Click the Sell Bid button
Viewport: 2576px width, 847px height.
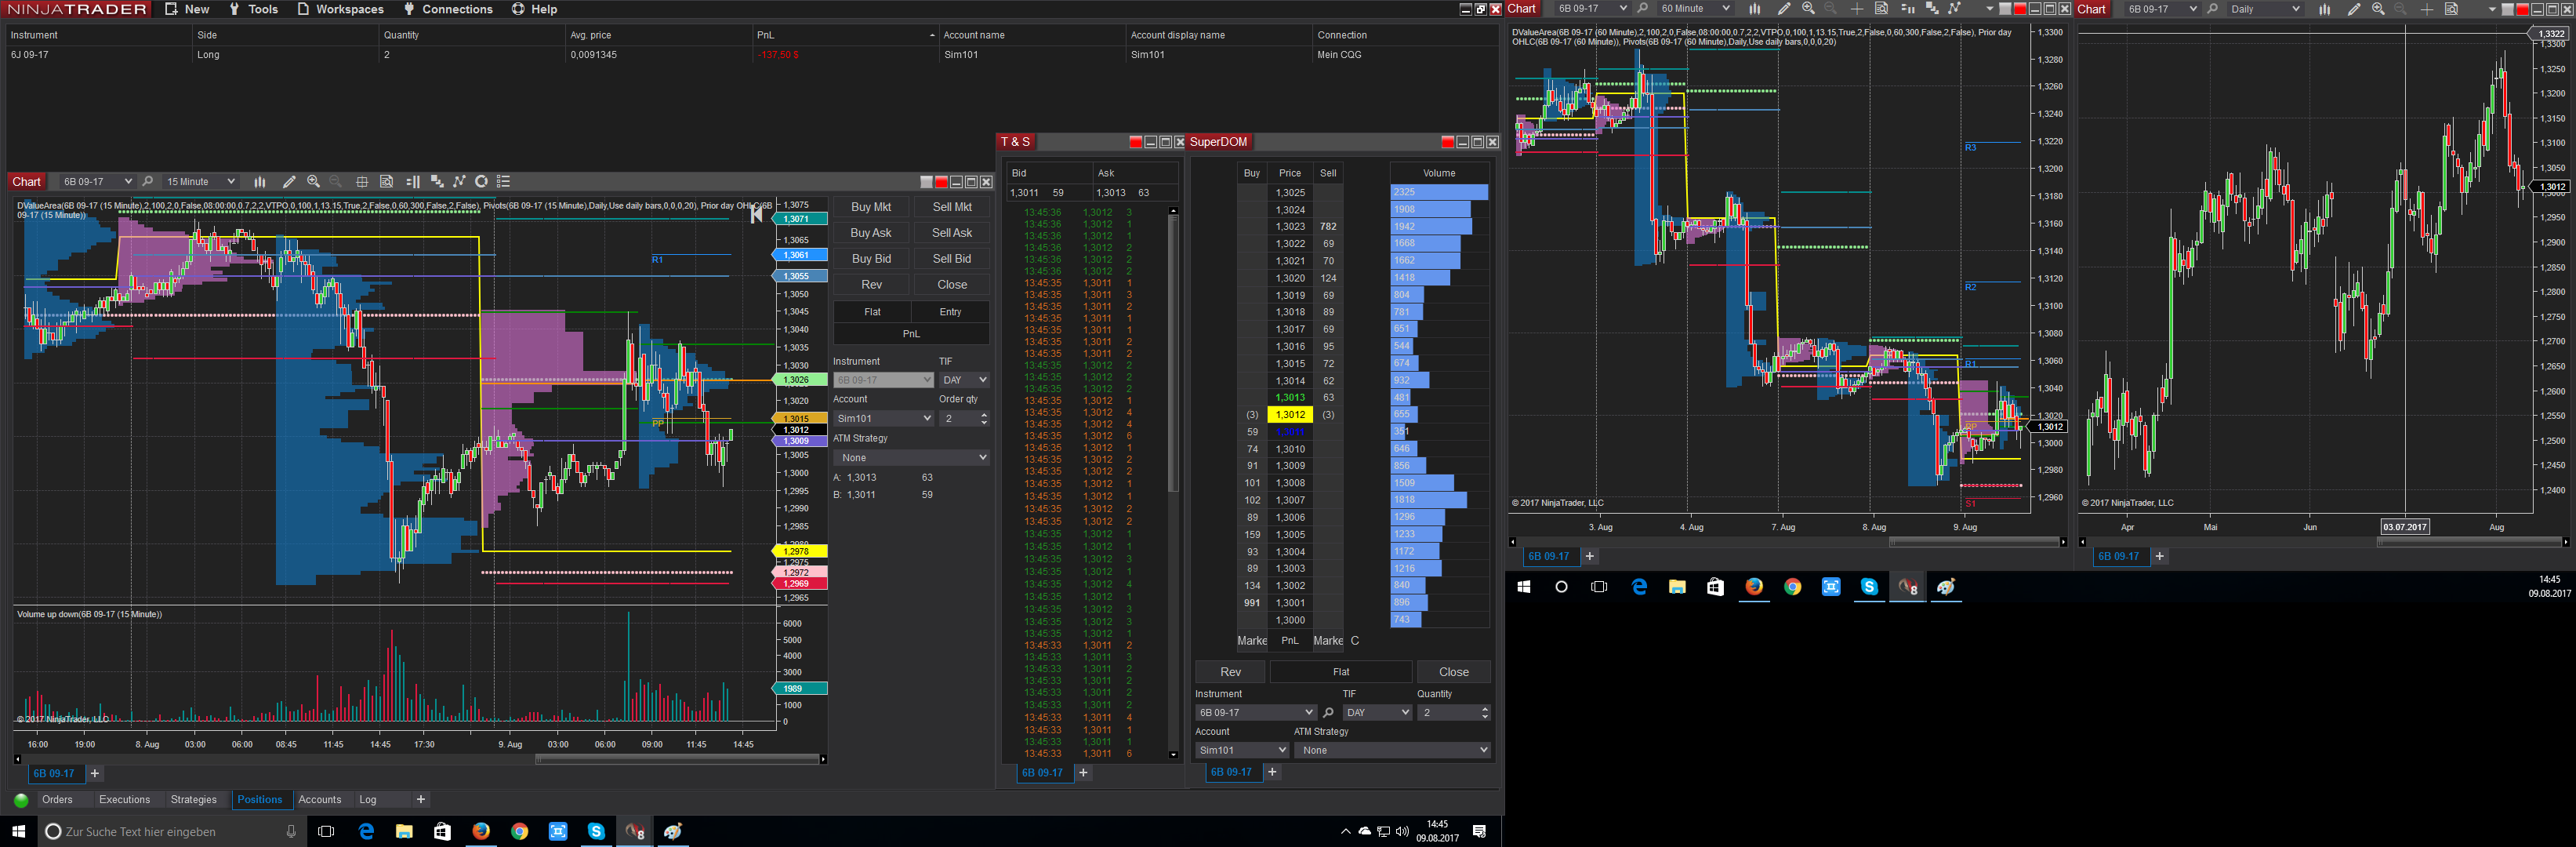pyautogui.click(x=952, y=259)
